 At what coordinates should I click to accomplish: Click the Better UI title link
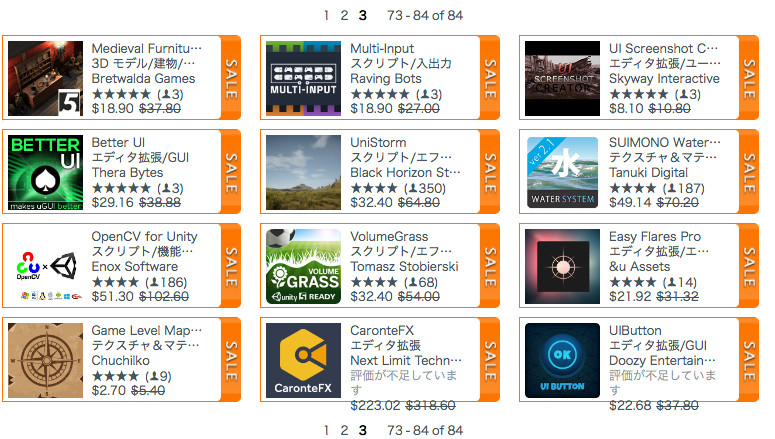coord(118,142)
